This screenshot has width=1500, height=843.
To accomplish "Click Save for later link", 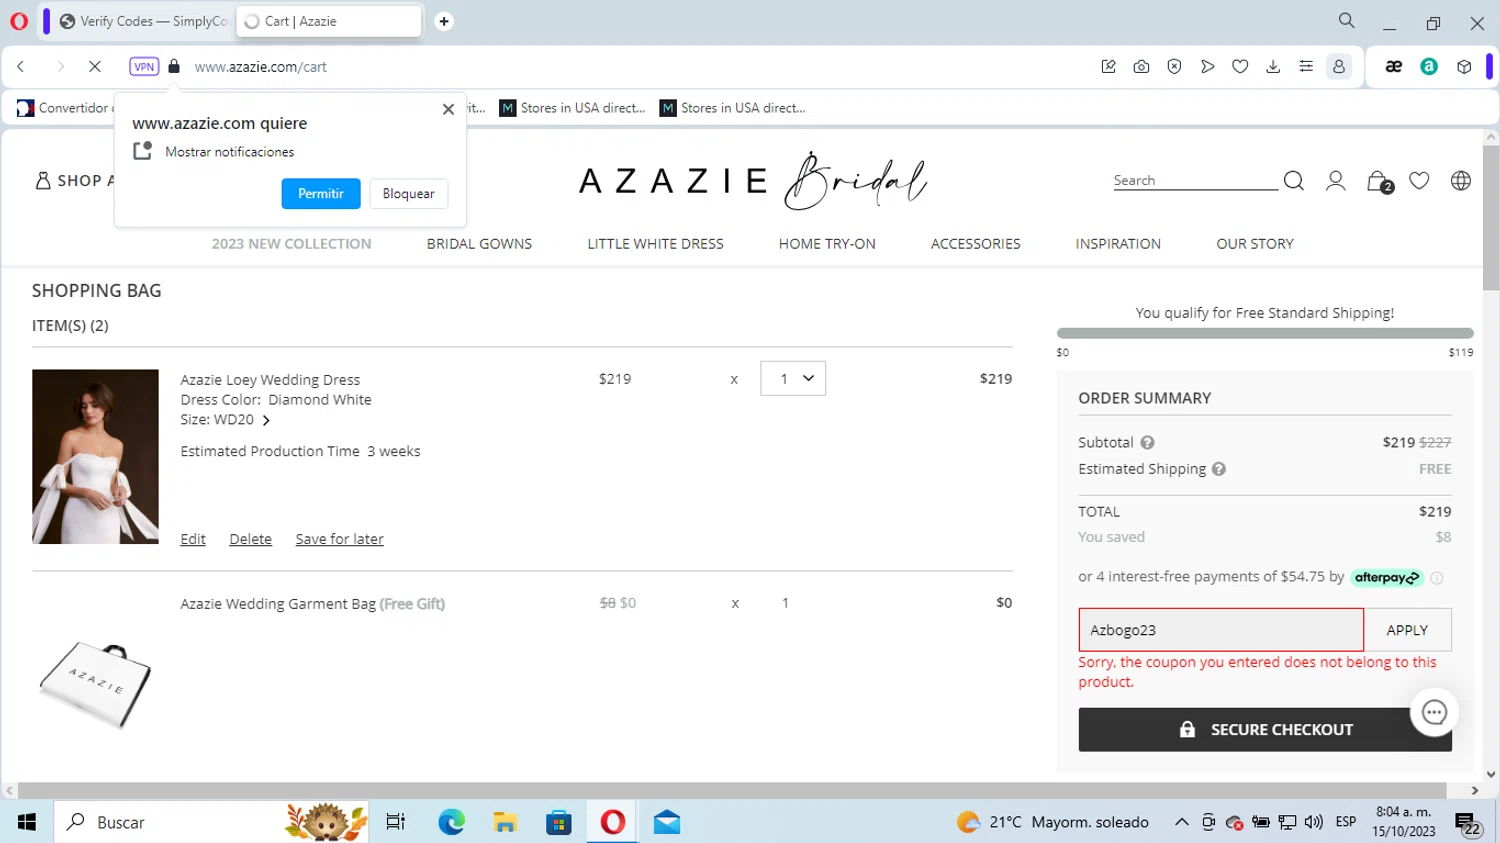I will point(339,539).
